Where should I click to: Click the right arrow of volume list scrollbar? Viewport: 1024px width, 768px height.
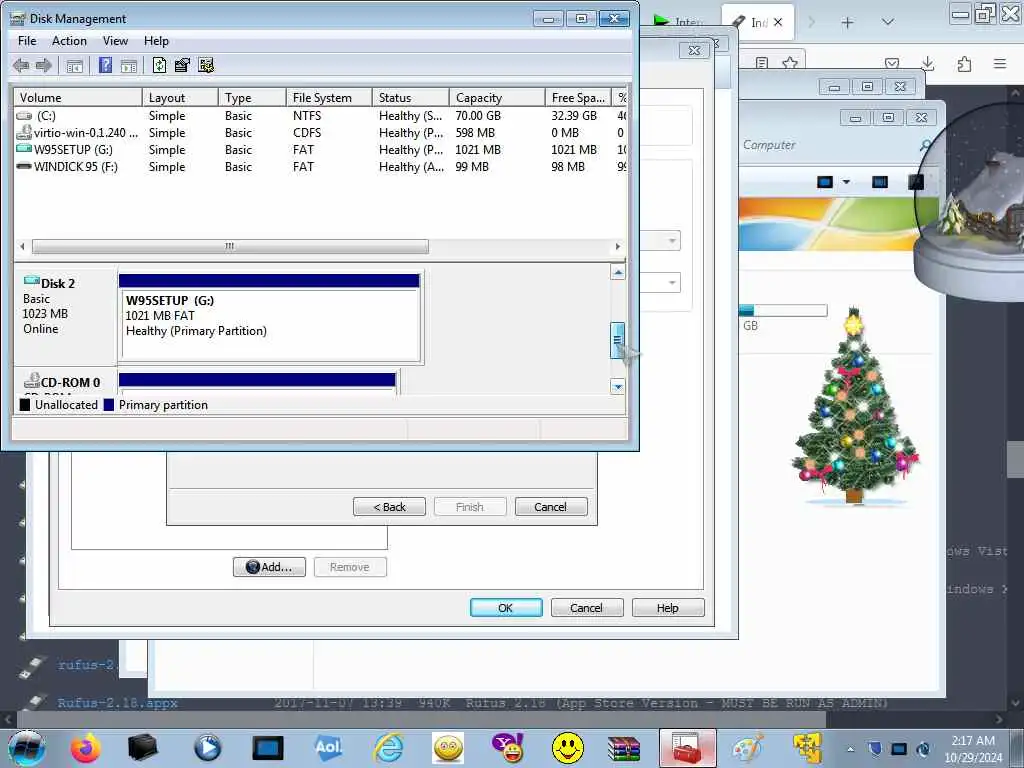pos(618,246)
